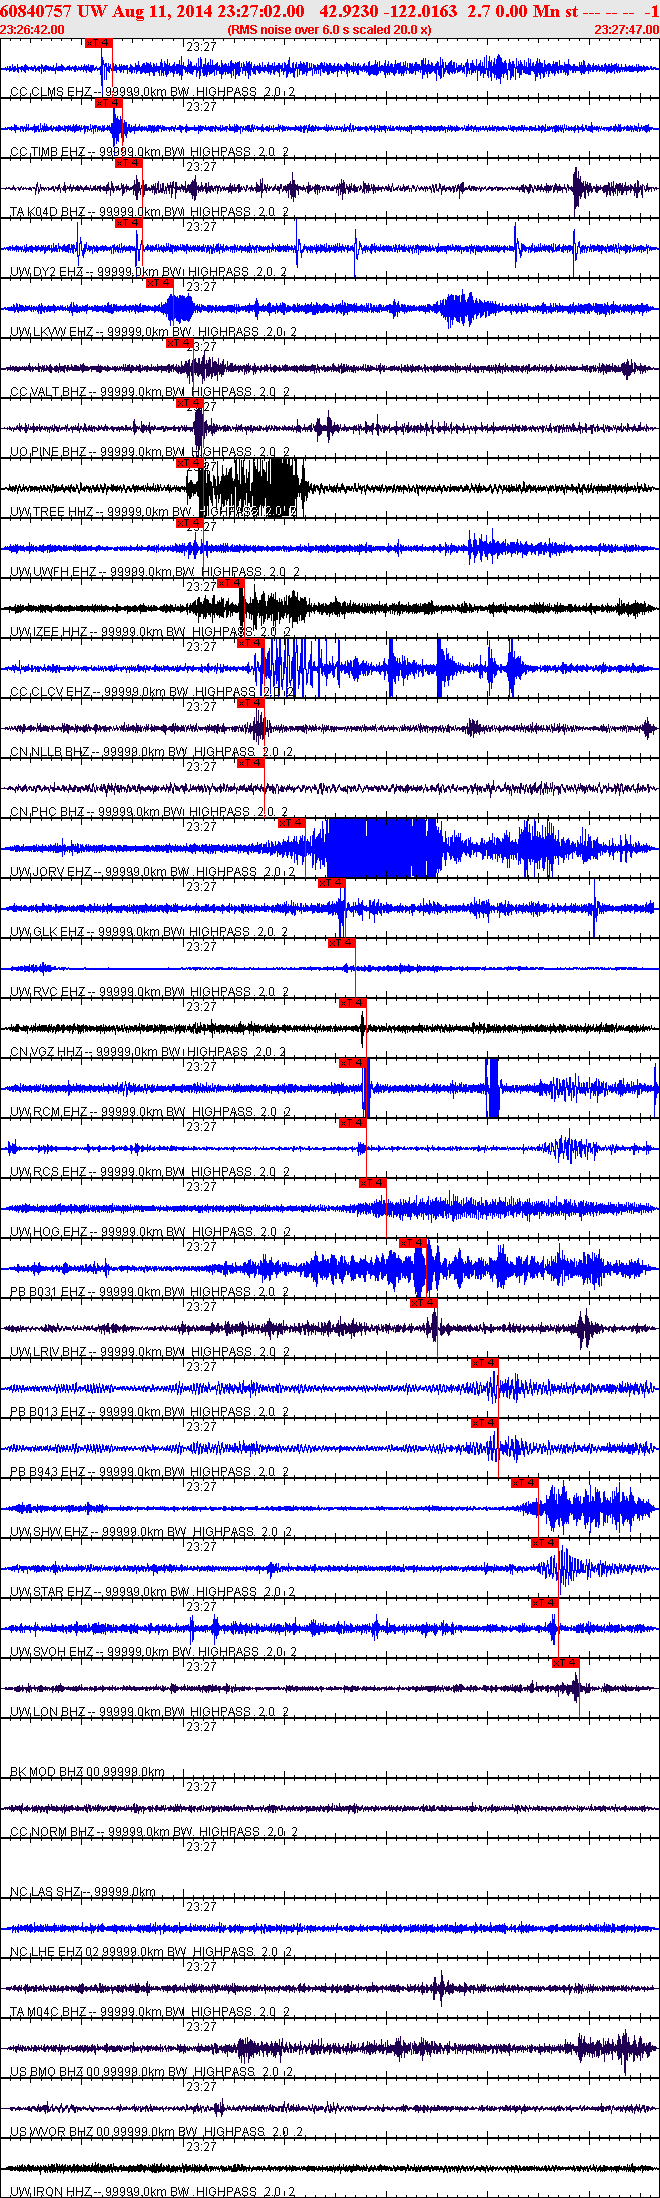Viewport: 660px width, 2198px height.
Task: Click the end time 23:27:47.00 label
Action: click(x=626, y=30)
